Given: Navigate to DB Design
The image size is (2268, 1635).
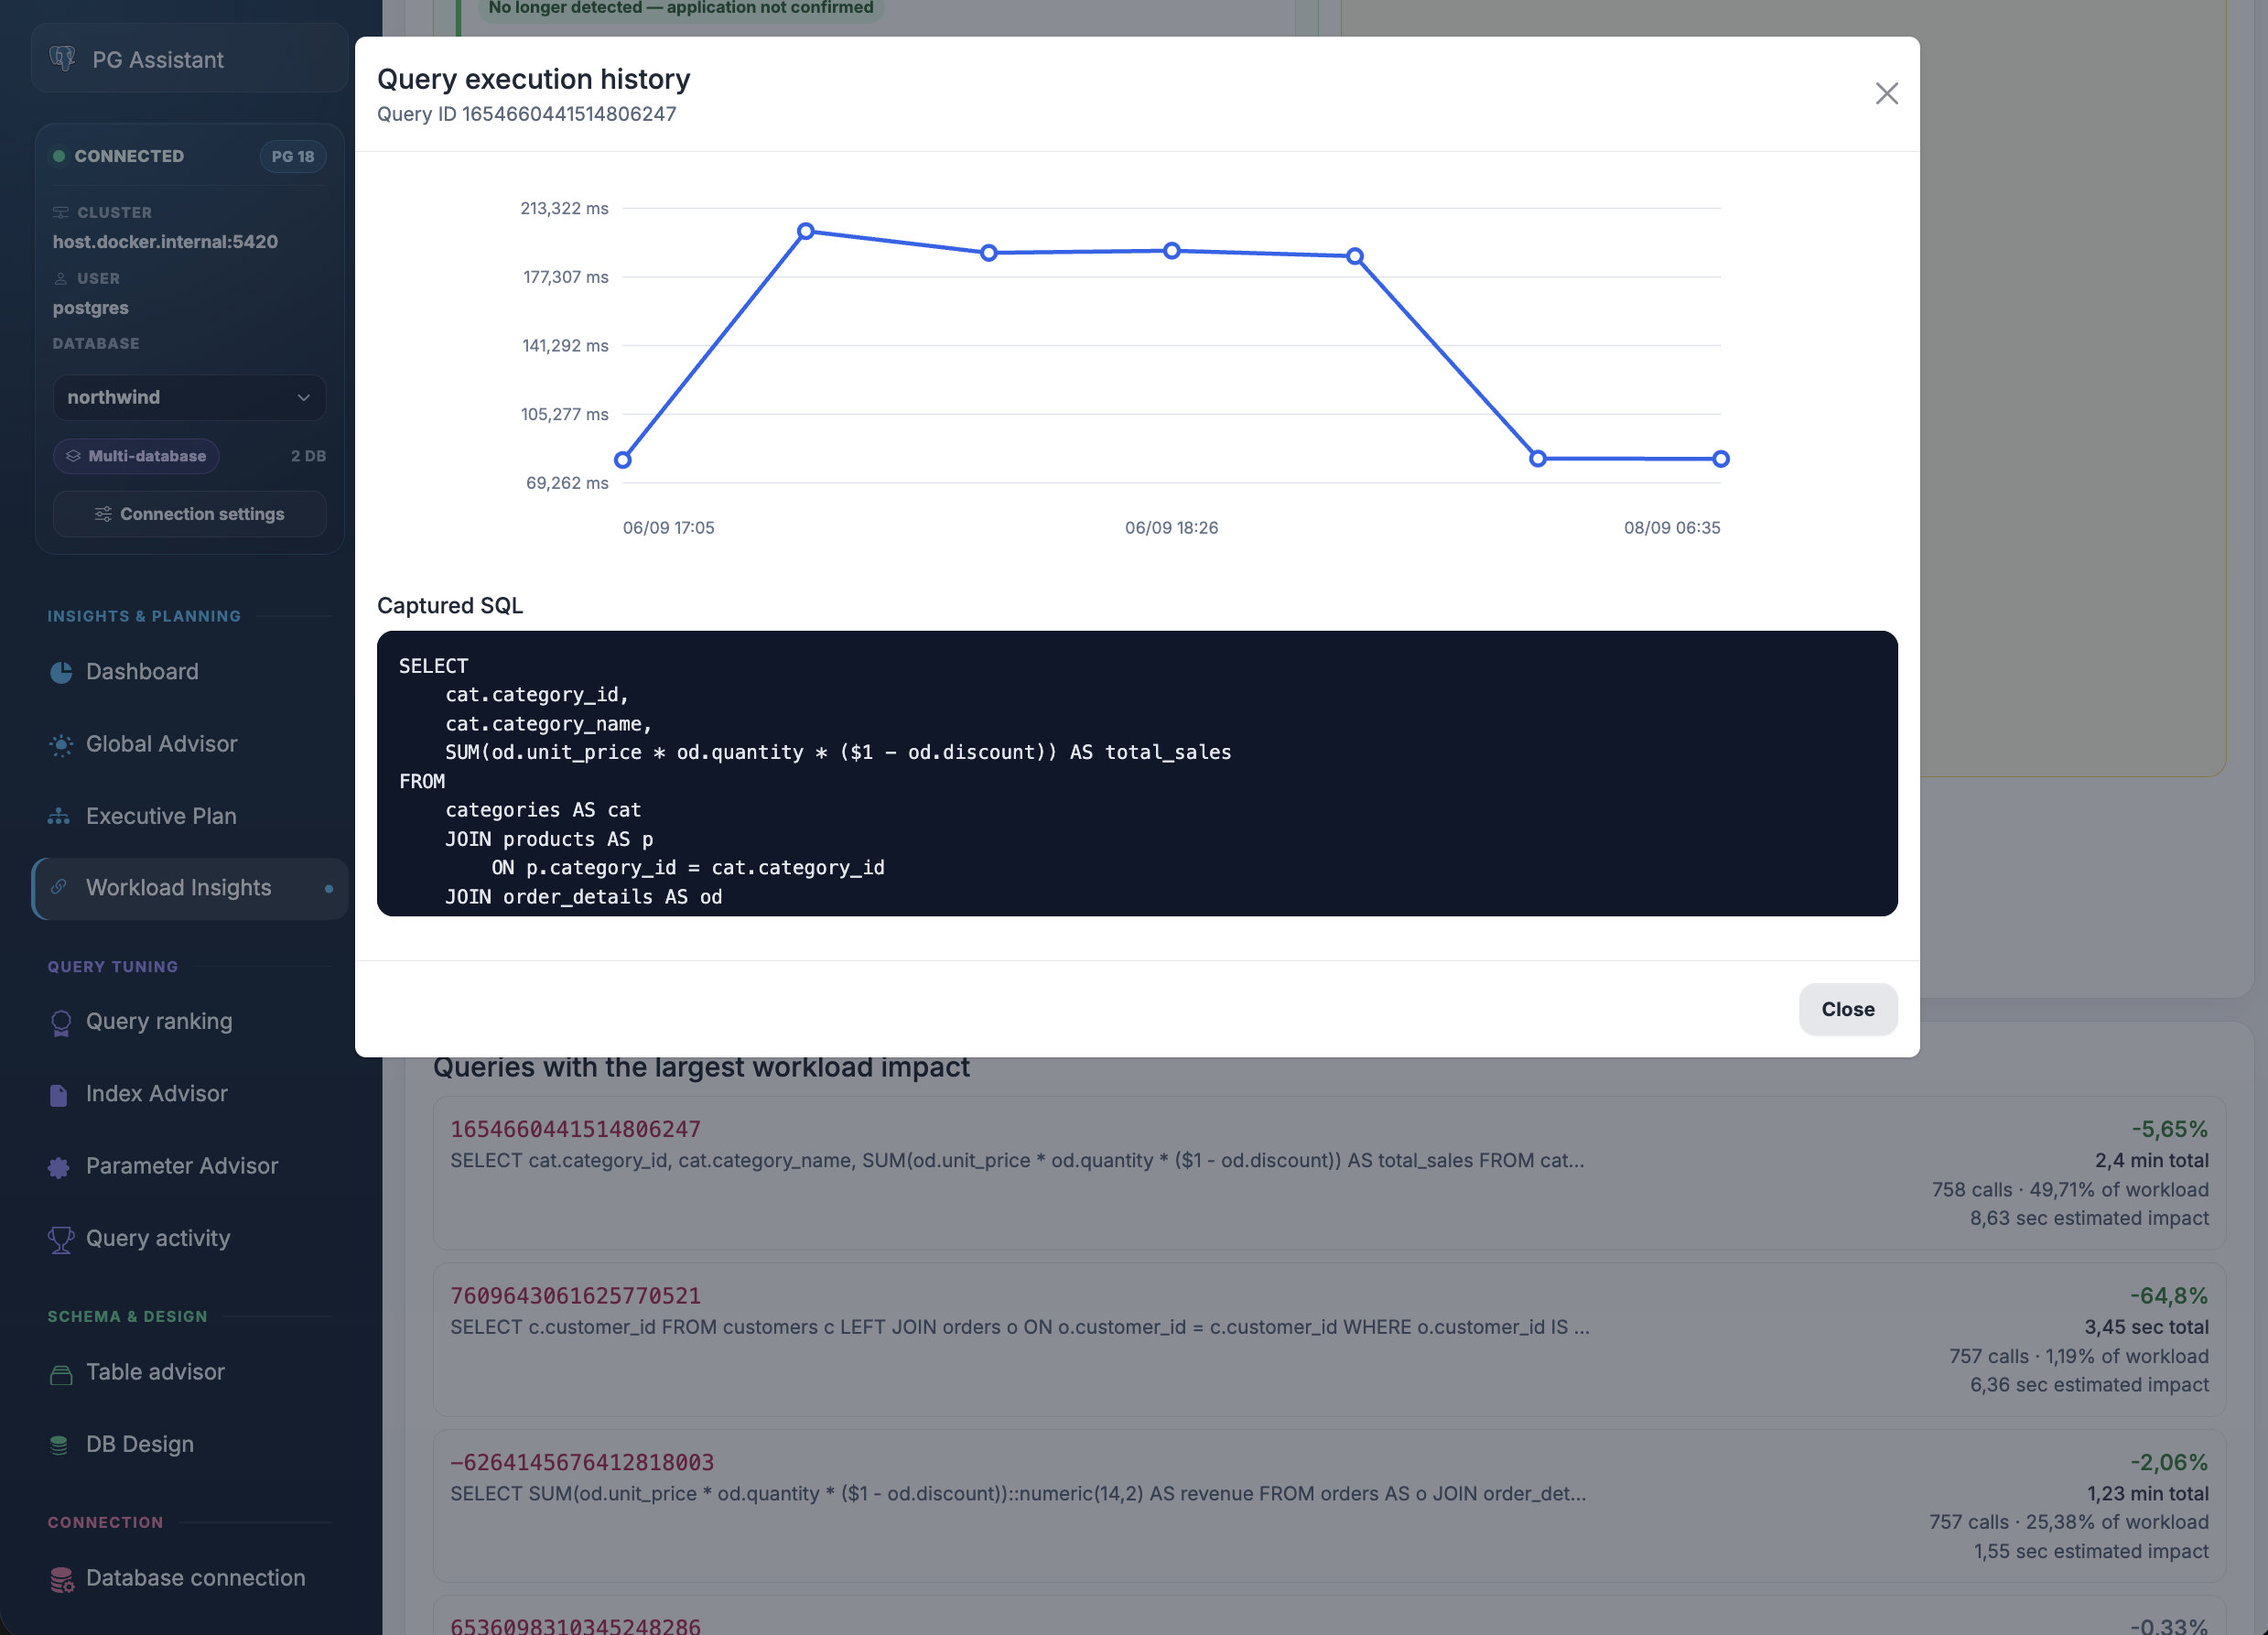Looking at the screenshot, I should [189, 1444].
